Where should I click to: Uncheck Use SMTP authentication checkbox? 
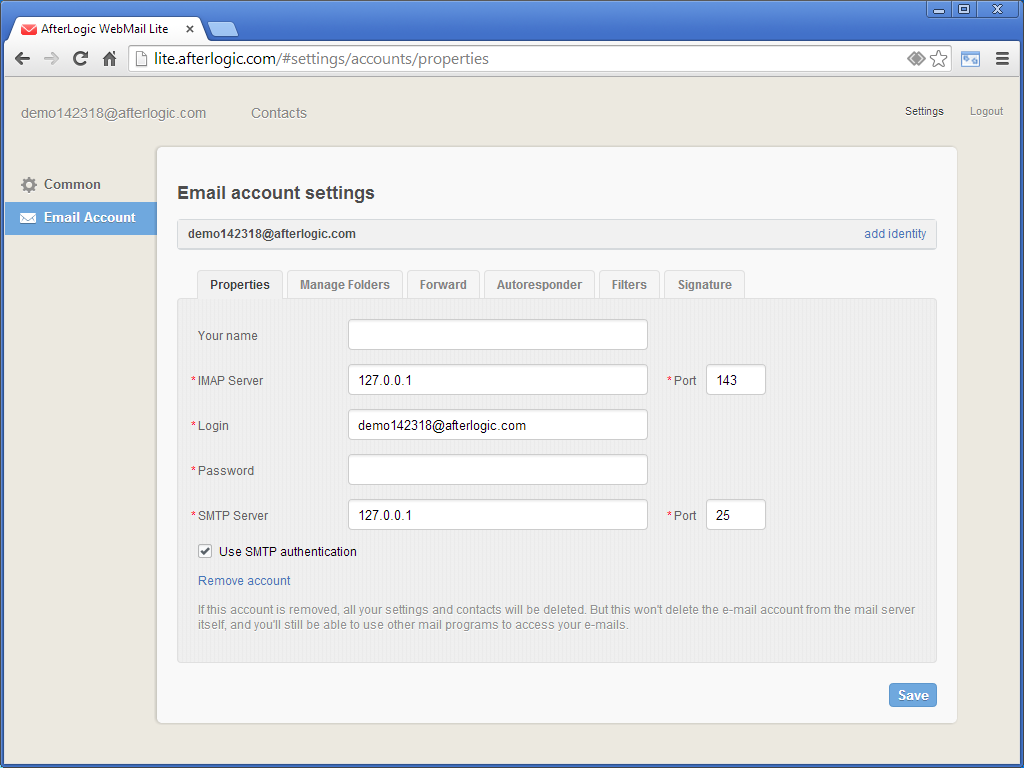point(205,551)
